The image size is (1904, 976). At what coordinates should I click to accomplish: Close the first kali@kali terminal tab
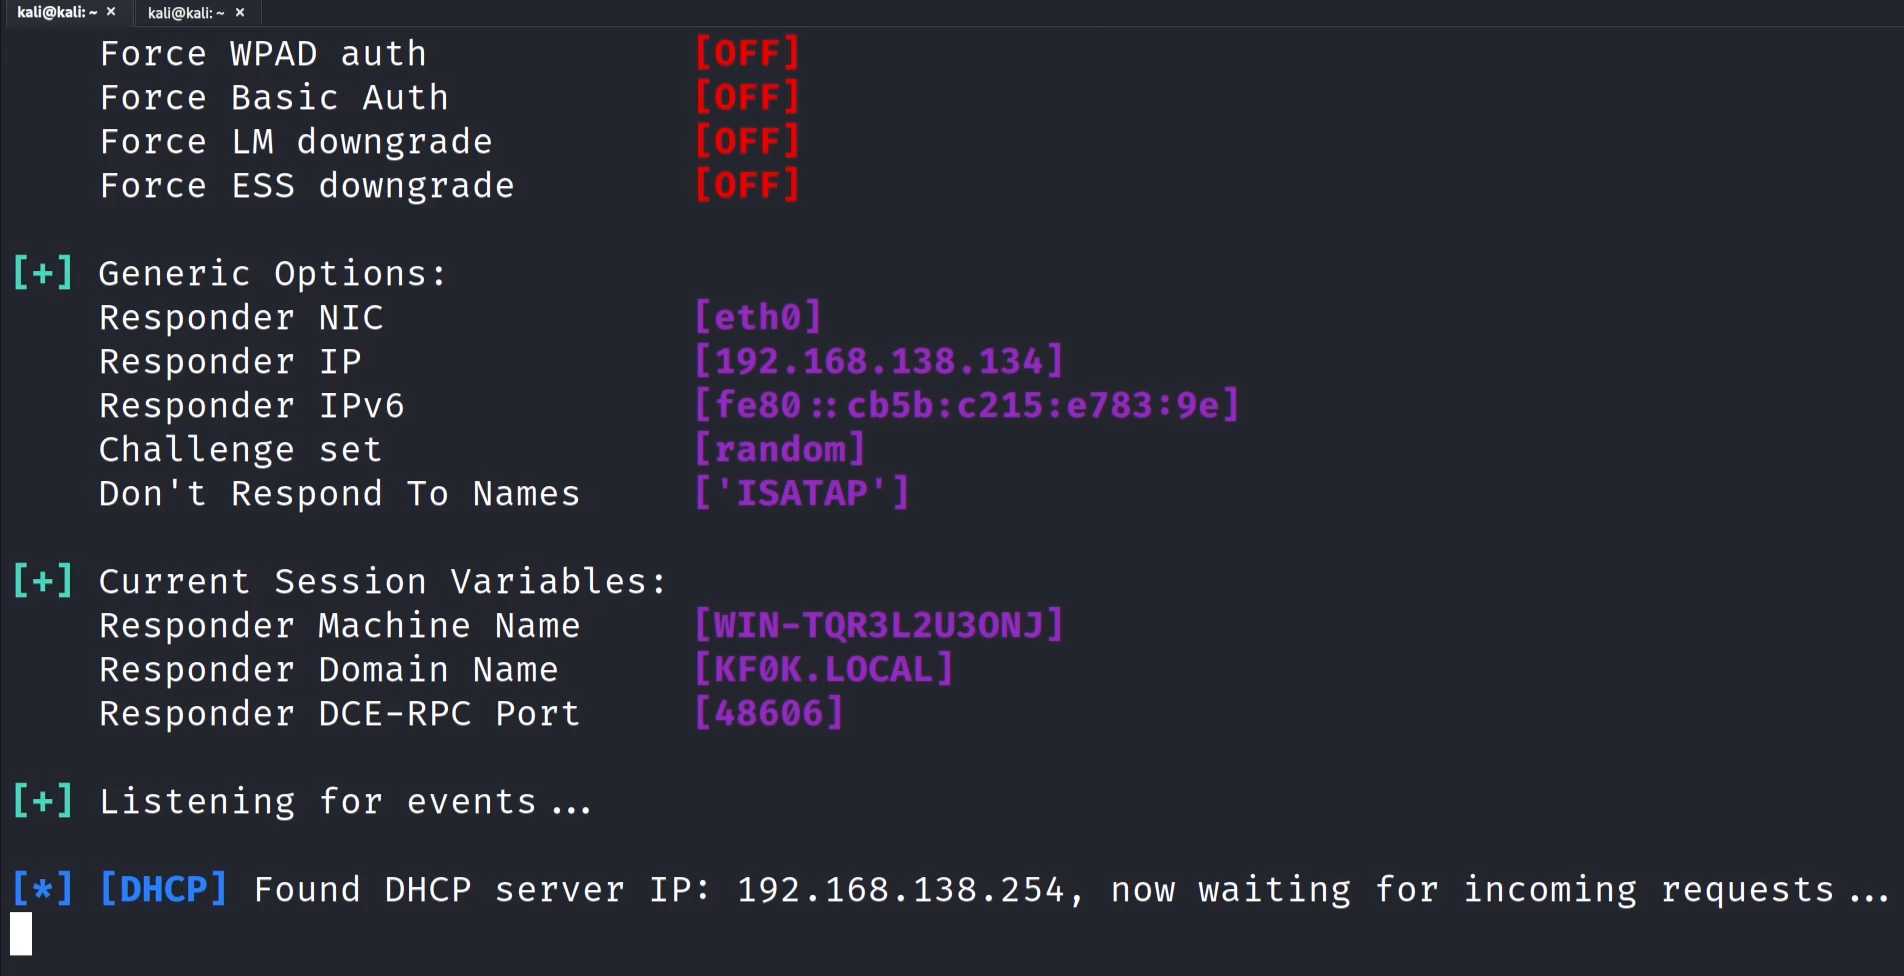click(x=111, y=12)
